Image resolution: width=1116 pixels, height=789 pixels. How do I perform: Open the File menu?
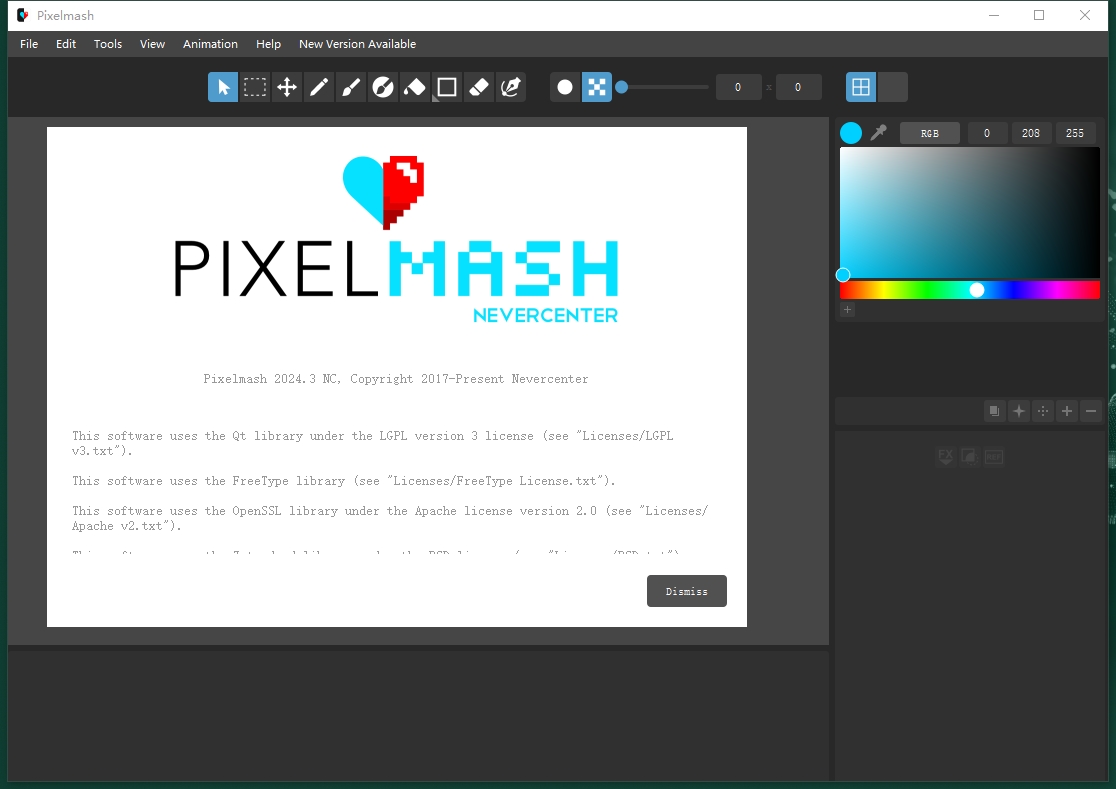pos(29,44)
